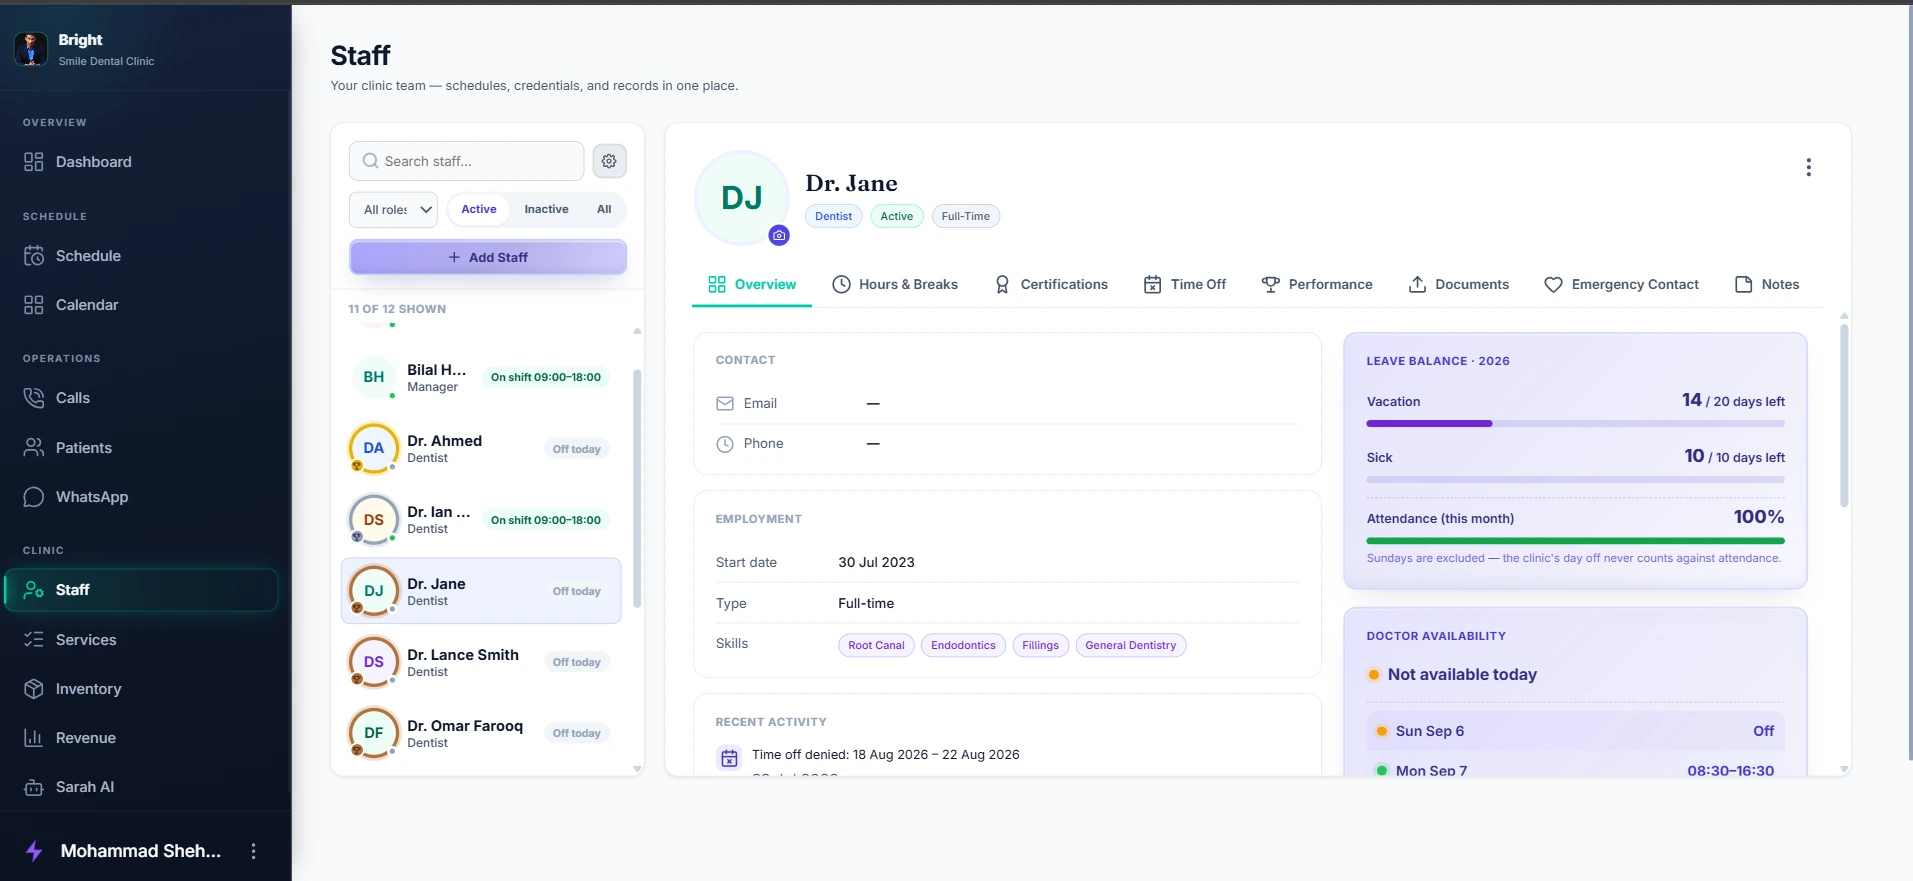Open the Performance tab
1913x881 pixels.
1317,285
